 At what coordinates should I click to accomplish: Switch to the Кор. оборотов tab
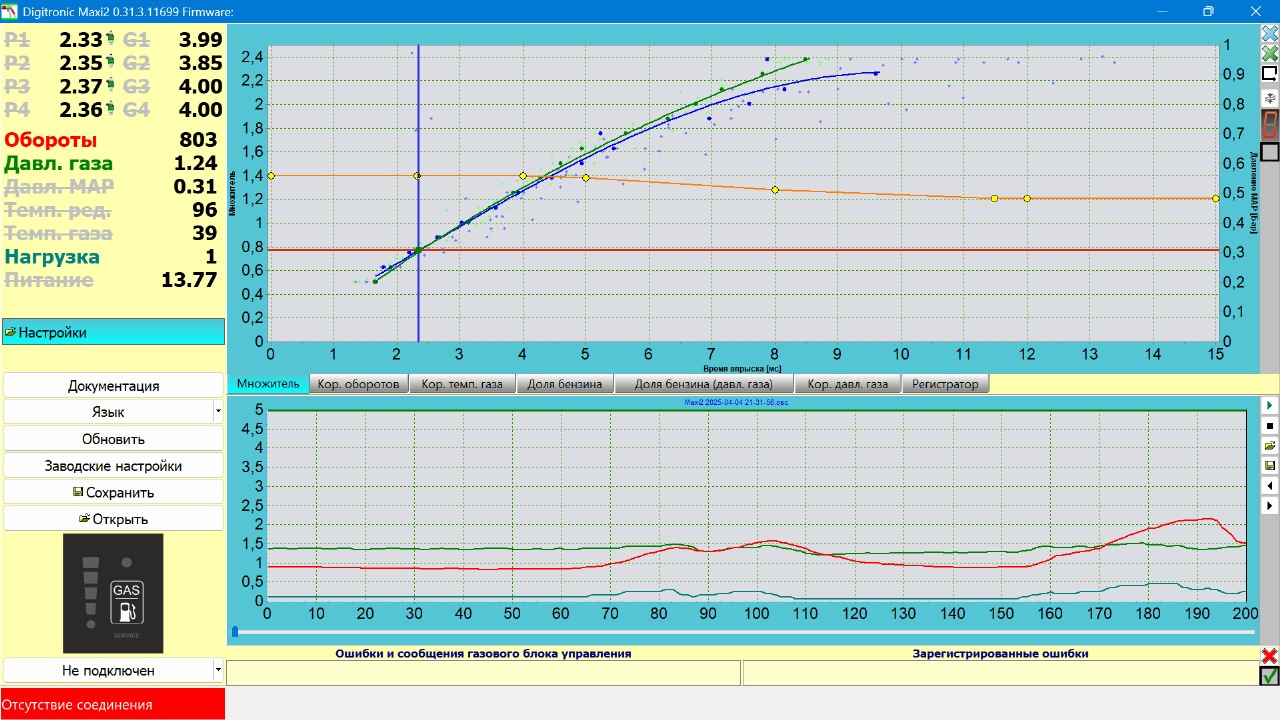tap(359, 384)
